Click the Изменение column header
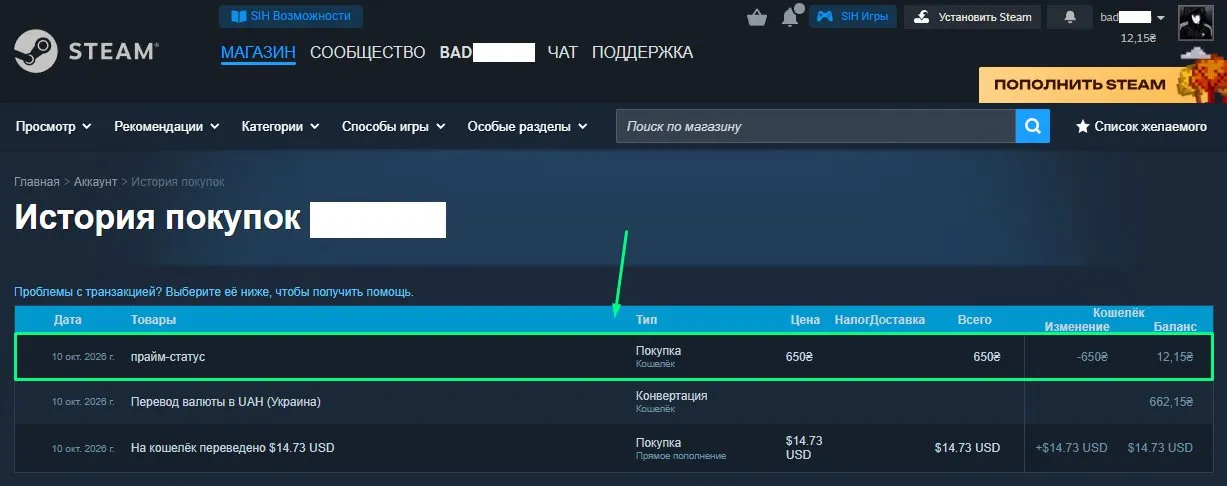 (x=1077, y=327)
